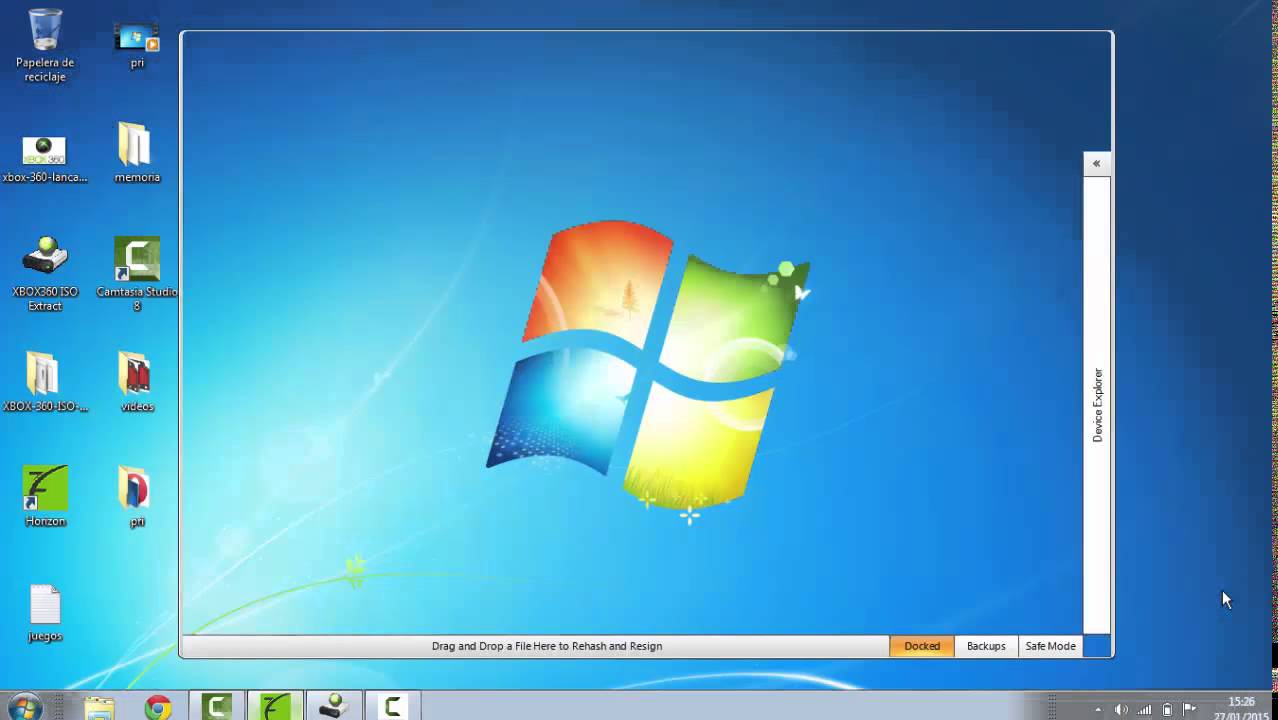
Task: Open the Backups button
Action: coord(986,646)
